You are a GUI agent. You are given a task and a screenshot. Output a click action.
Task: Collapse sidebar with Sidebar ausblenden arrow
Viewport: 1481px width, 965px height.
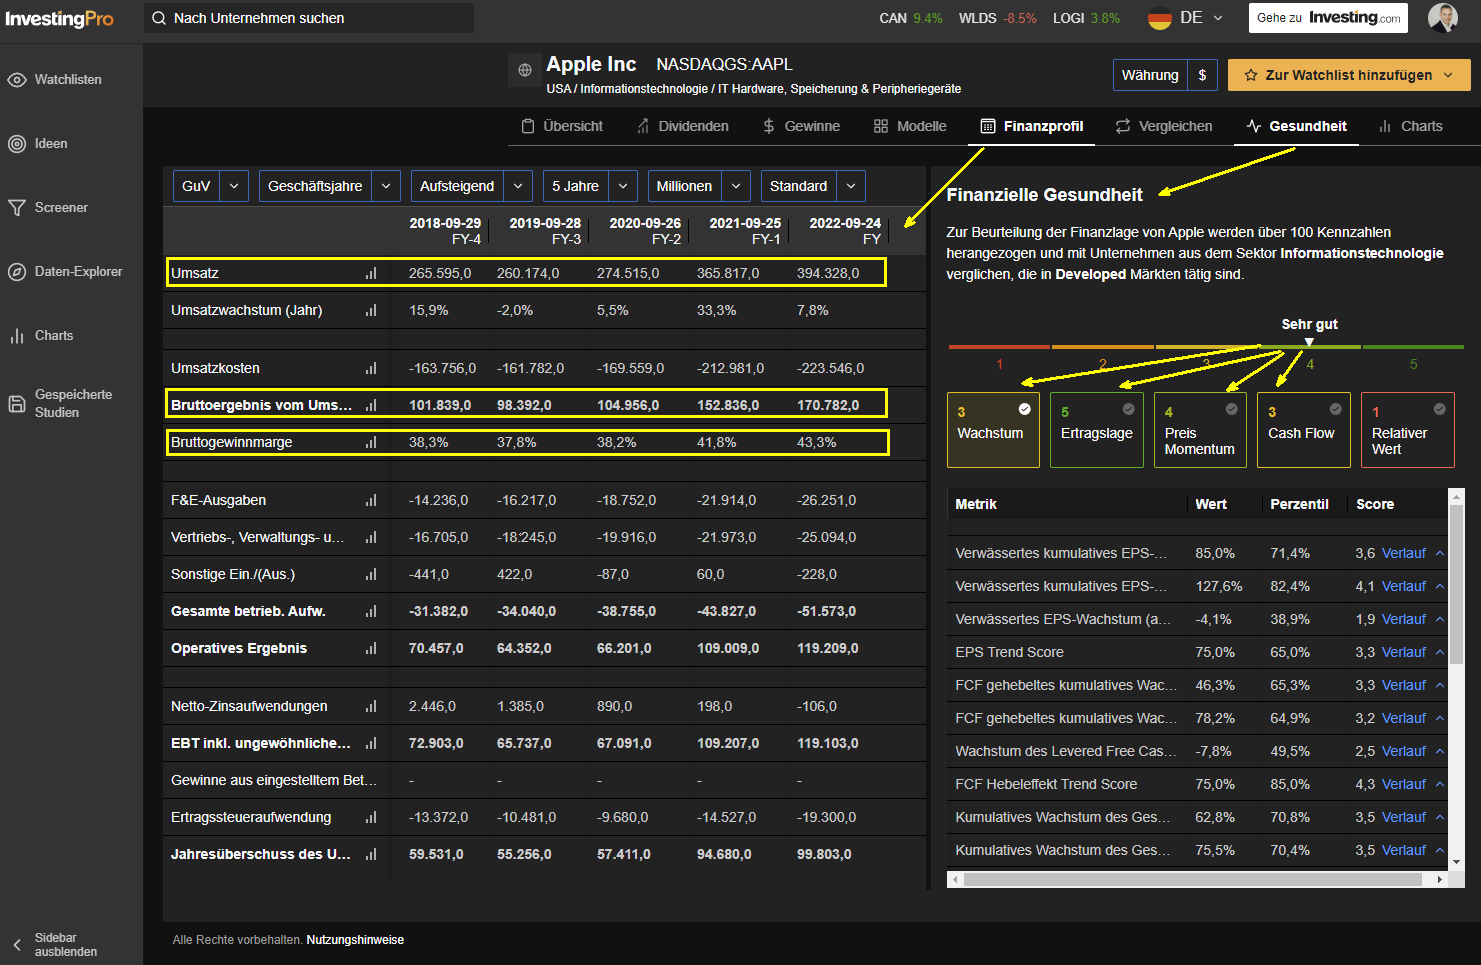coord(17,945)
